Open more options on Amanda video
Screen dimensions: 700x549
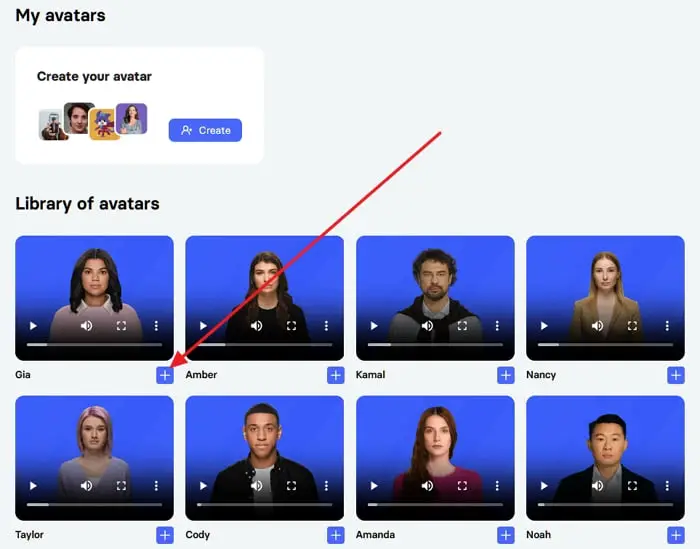[497, 486]
